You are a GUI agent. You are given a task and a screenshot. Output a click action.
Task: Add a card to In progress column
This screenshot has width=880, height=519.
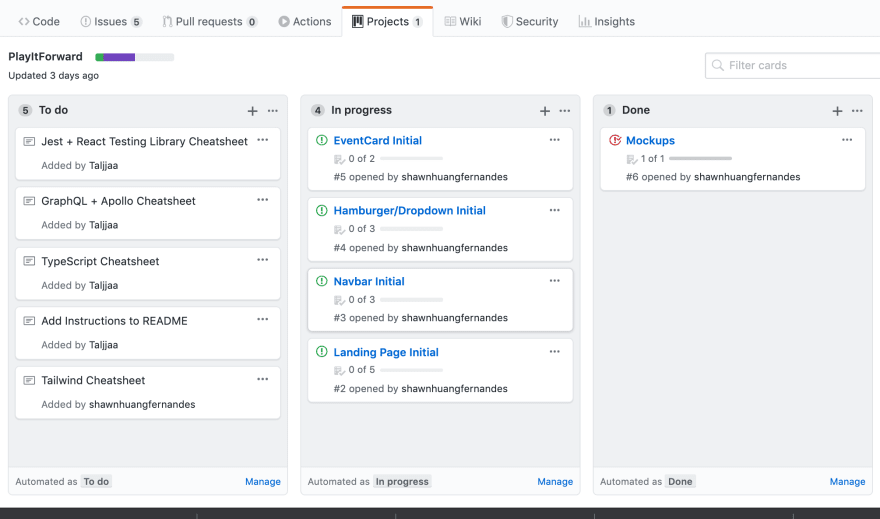(545, 111)
